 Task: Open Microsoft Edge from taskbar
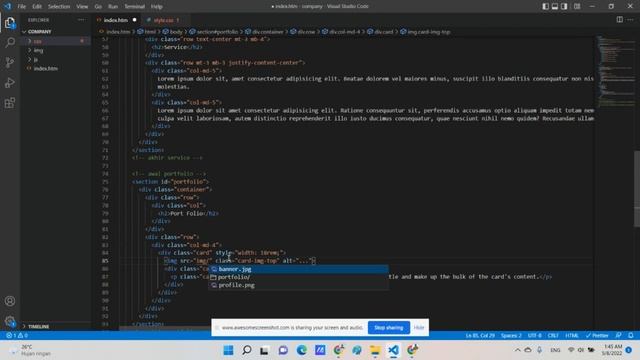pos(302,350)
